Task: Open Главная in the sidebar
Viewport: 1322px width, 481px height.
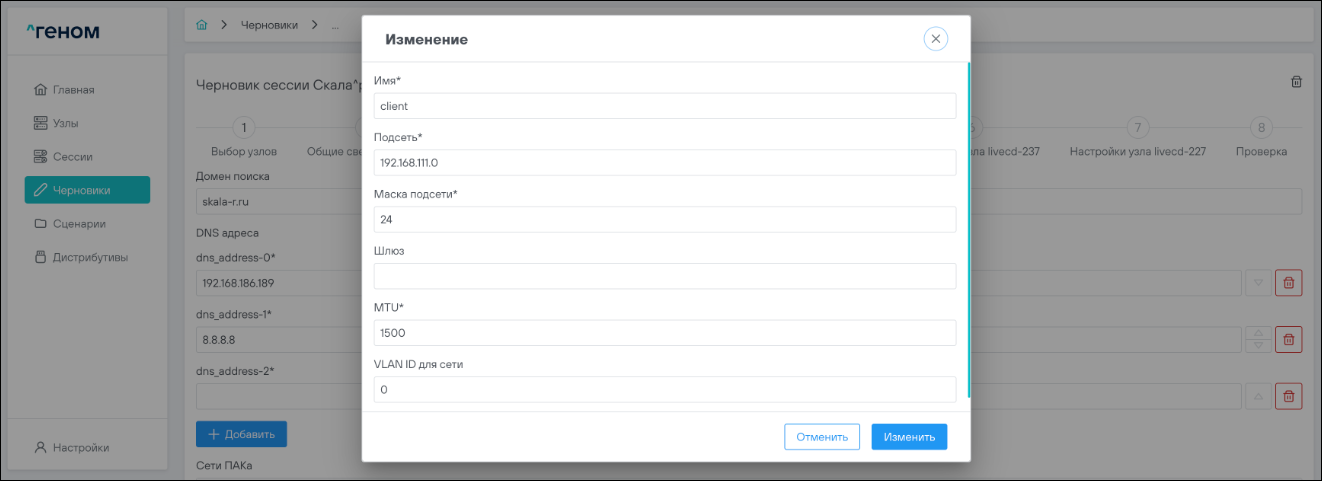Action: (x=74, y=90)
